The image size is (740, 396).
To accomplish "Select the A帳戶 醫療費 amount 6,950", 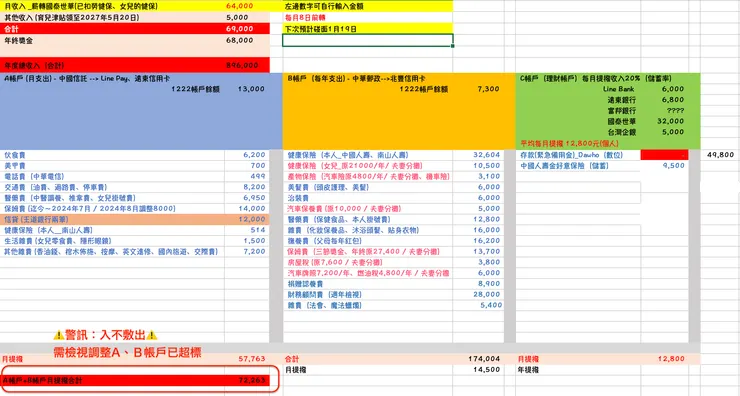I will pos(254,198).
